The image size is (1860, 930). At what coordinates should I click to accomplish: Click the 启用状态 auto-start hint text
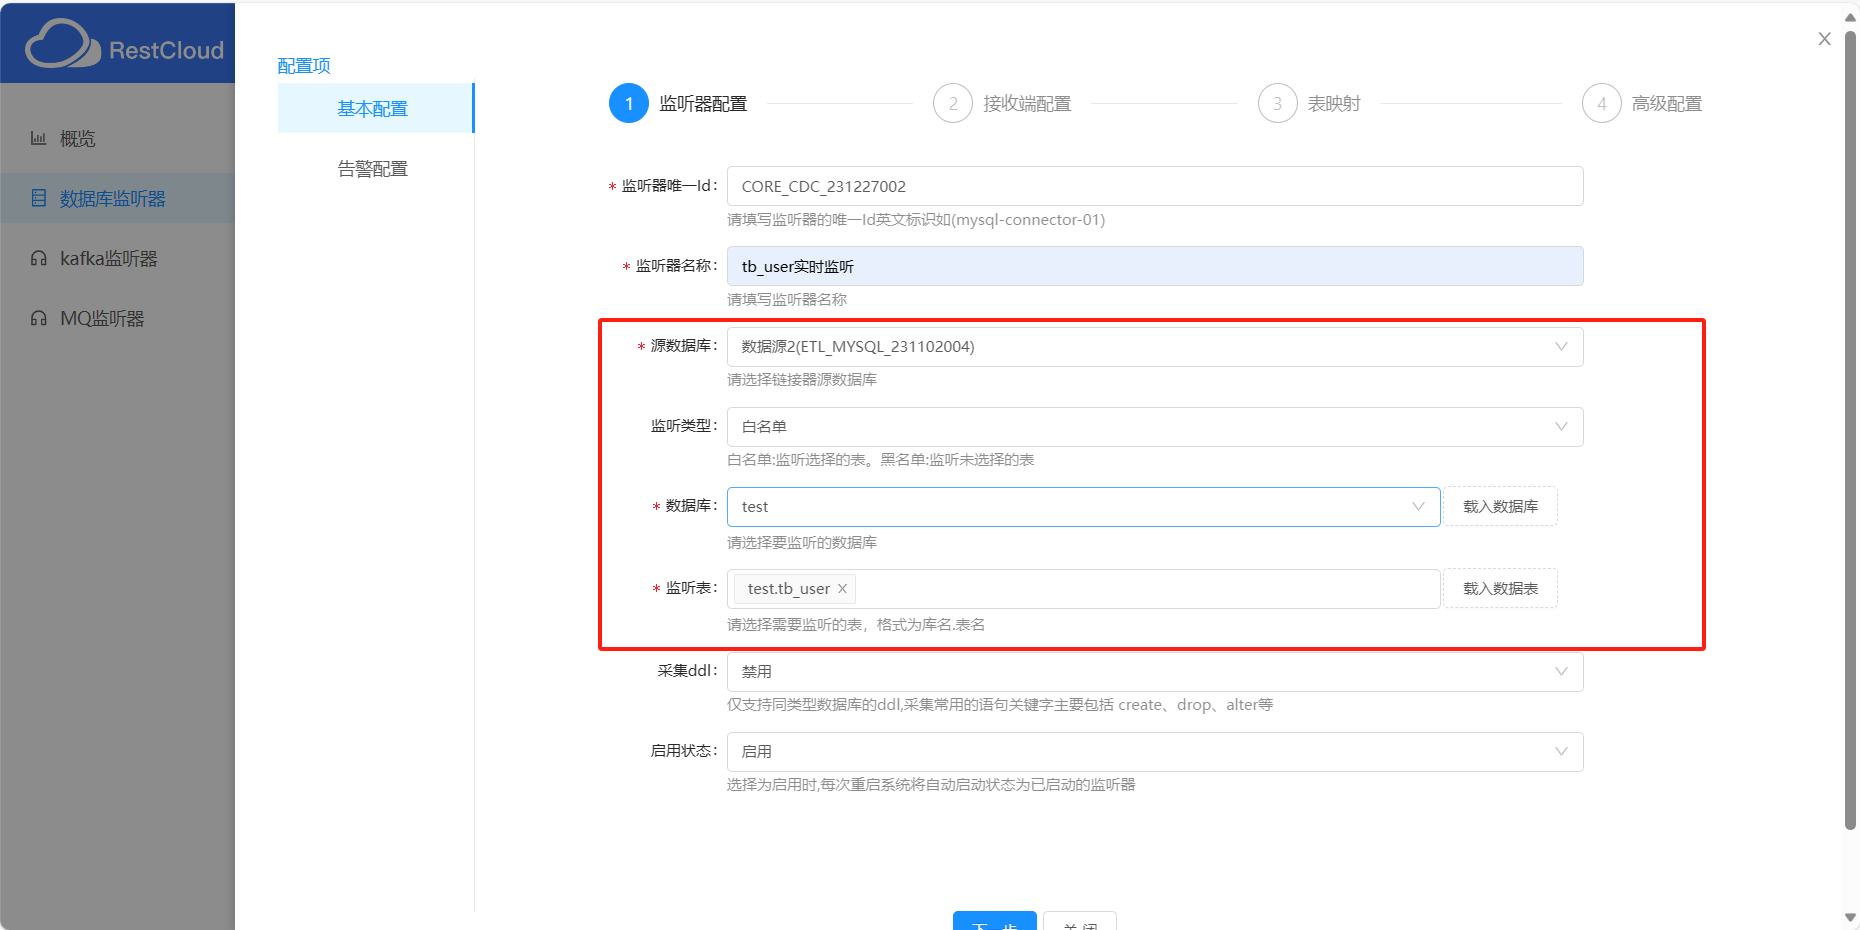click(931, 784)
